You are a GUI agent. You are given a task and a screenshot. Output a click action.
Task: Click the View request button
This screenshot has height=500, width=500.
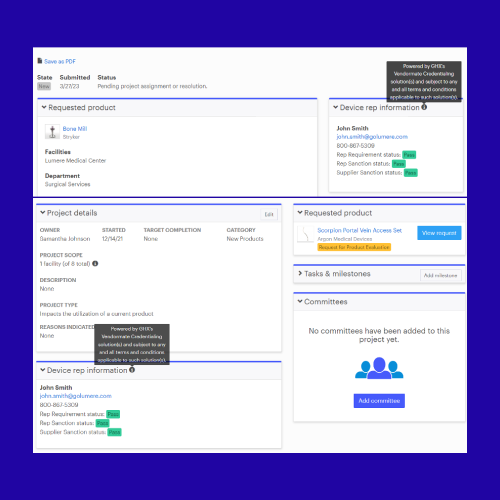click(x=439, y=233)
